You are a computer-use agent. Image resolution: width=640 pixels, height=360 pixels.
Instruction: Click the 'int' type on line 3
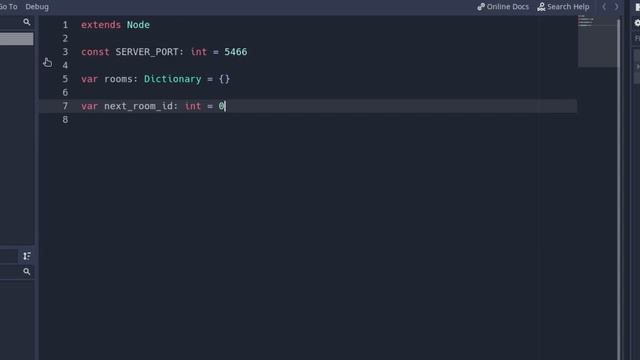coord(199,52)
